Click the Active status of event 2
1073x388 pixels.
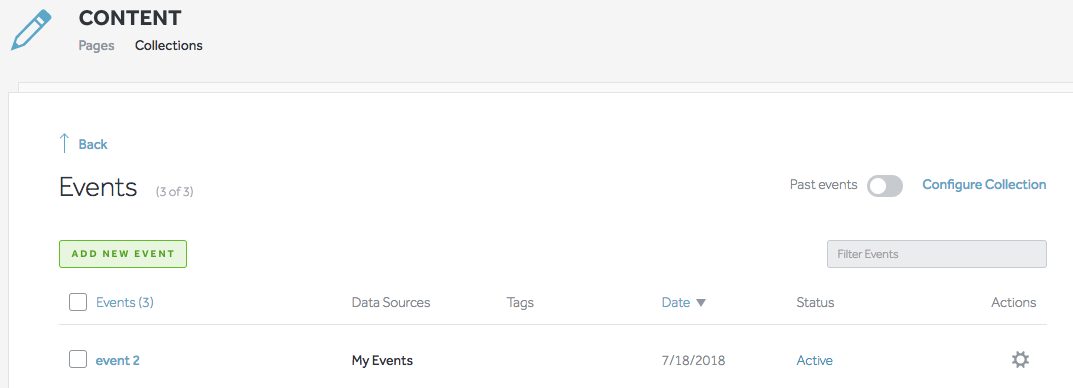click(x=814, y=361)
